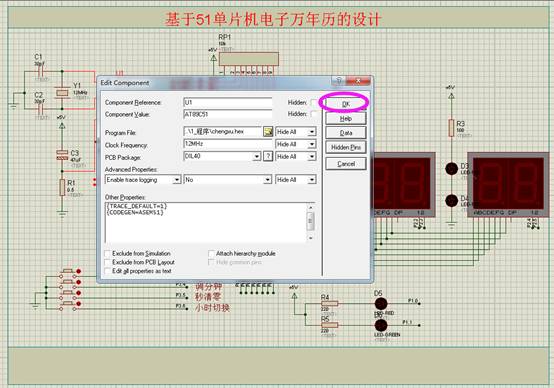This screenshot has width=554, height=388.
Task: Toggle Hidden checkbox for Component Reference
Action: coord(313,102)
